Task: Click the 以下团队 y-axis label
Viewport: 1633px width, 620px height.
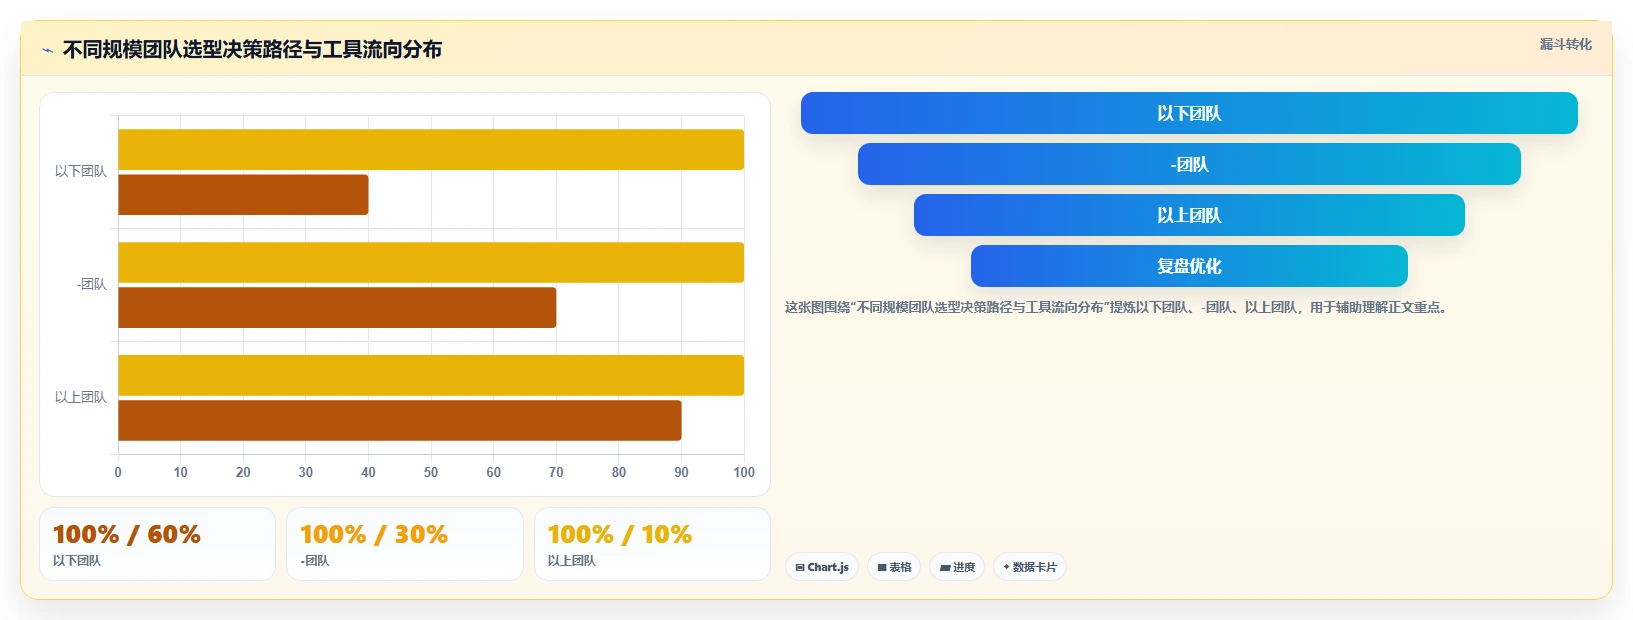Action: (x=80, y=172)
